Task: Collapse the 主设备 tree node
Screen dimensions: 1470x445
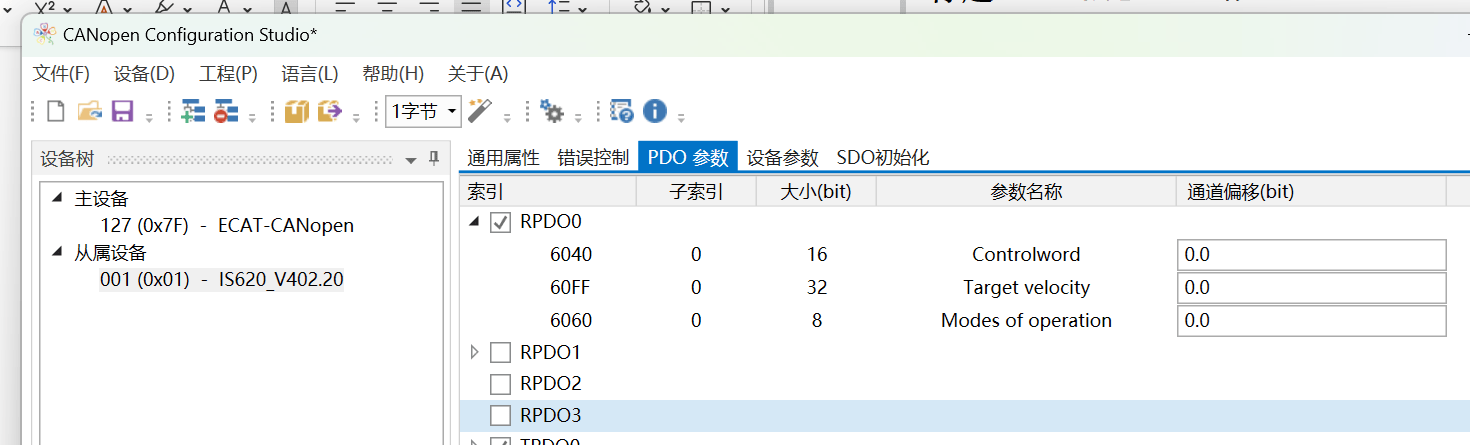Action: [57, 198]
